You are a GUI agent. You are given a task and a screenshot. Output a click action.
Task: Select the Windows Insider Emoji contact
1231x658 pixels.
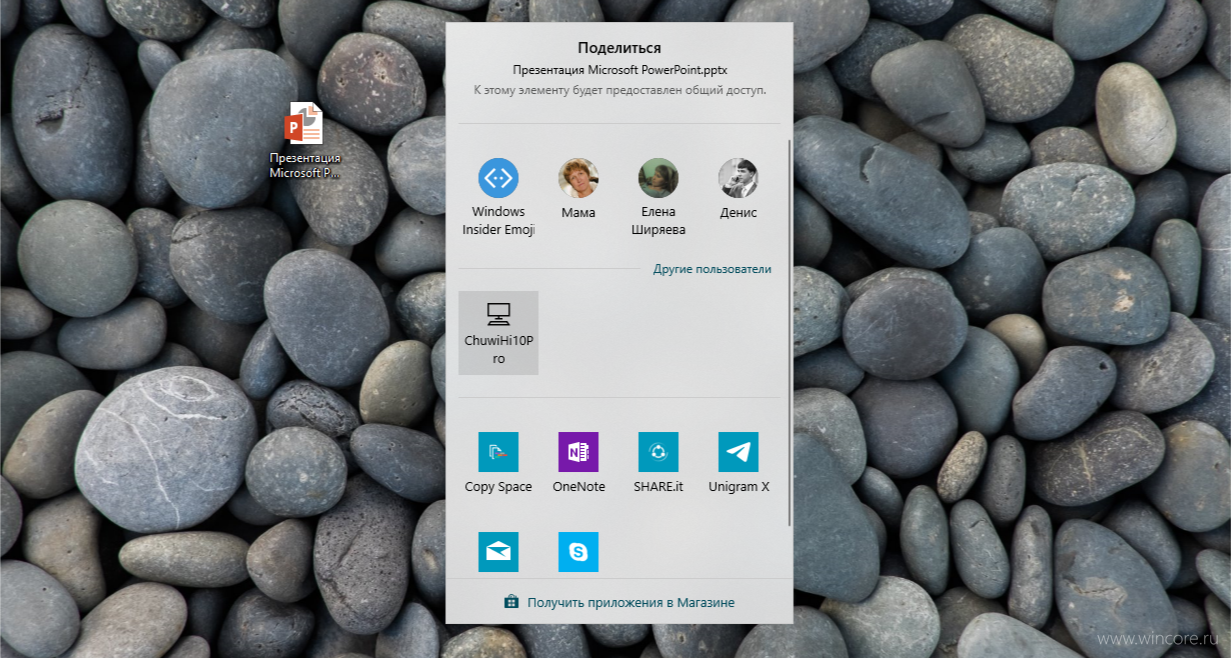[x=498, y=197]
